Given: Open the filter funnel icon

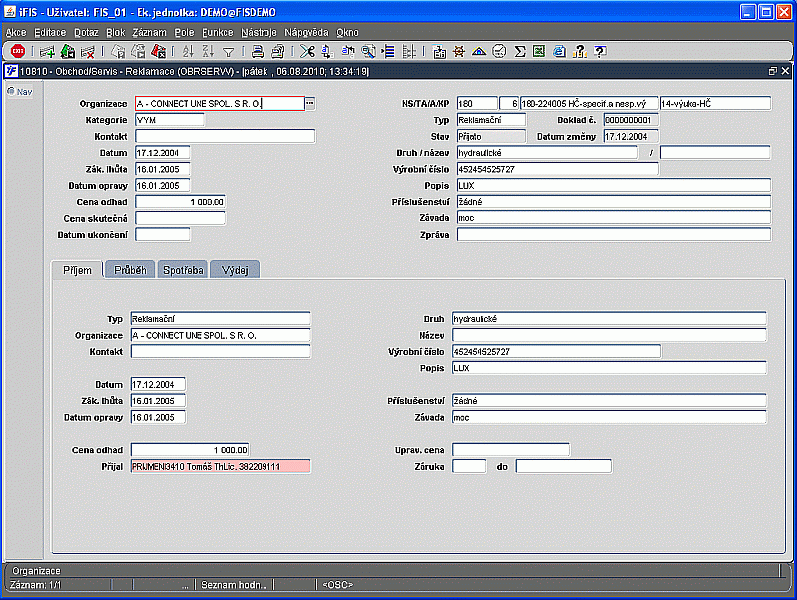Looking at the screenshot, I should click(229, 51).
